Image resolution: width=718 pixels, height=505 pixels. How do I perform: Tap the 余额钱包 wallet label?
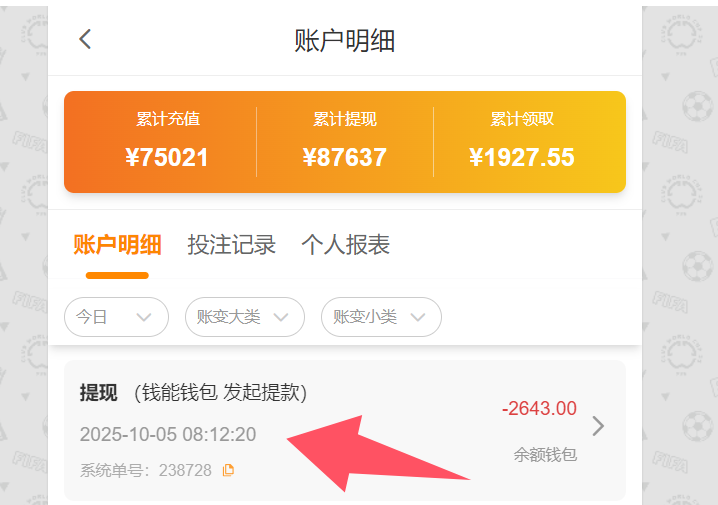[545, 454]
